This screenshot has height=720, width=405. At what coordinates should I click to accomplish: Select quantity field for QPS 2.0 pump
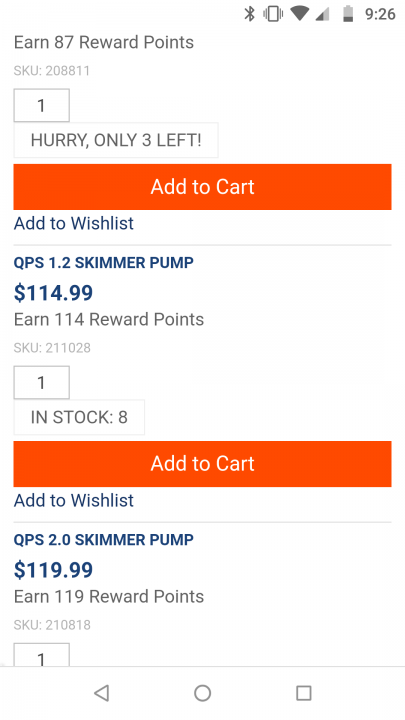pyautogui.click(x=42, y=655)
